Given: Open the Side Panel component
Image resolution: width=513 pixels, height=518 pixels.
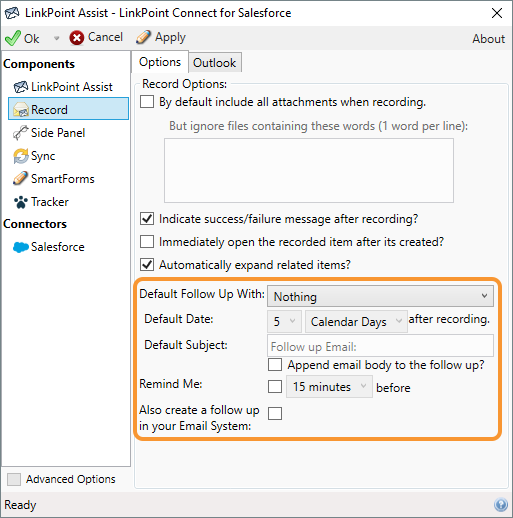Looking at the screenshot, I should pos(49,133).
